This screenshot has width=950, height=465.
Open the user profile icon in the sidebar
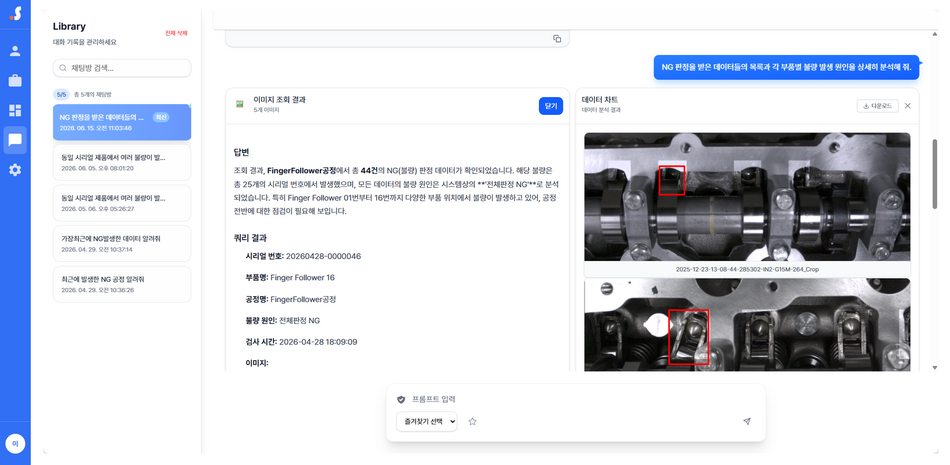point(15,51)
